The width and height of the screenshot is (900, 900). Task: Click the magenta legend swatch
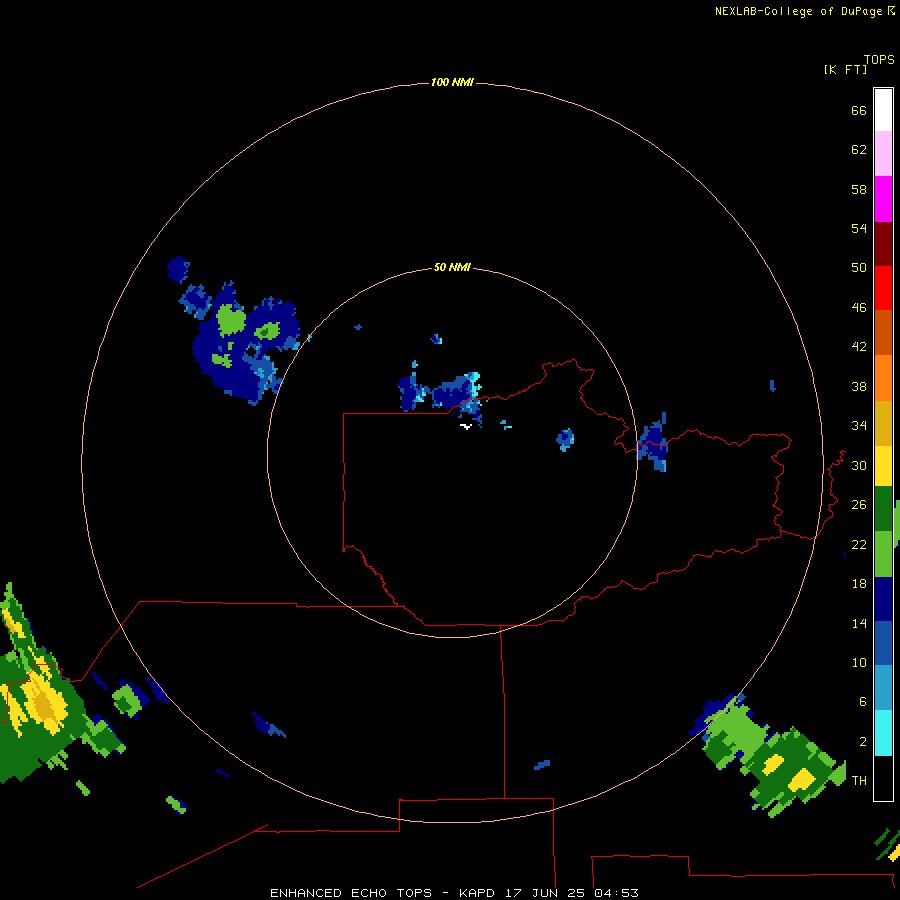coord(883,199)
